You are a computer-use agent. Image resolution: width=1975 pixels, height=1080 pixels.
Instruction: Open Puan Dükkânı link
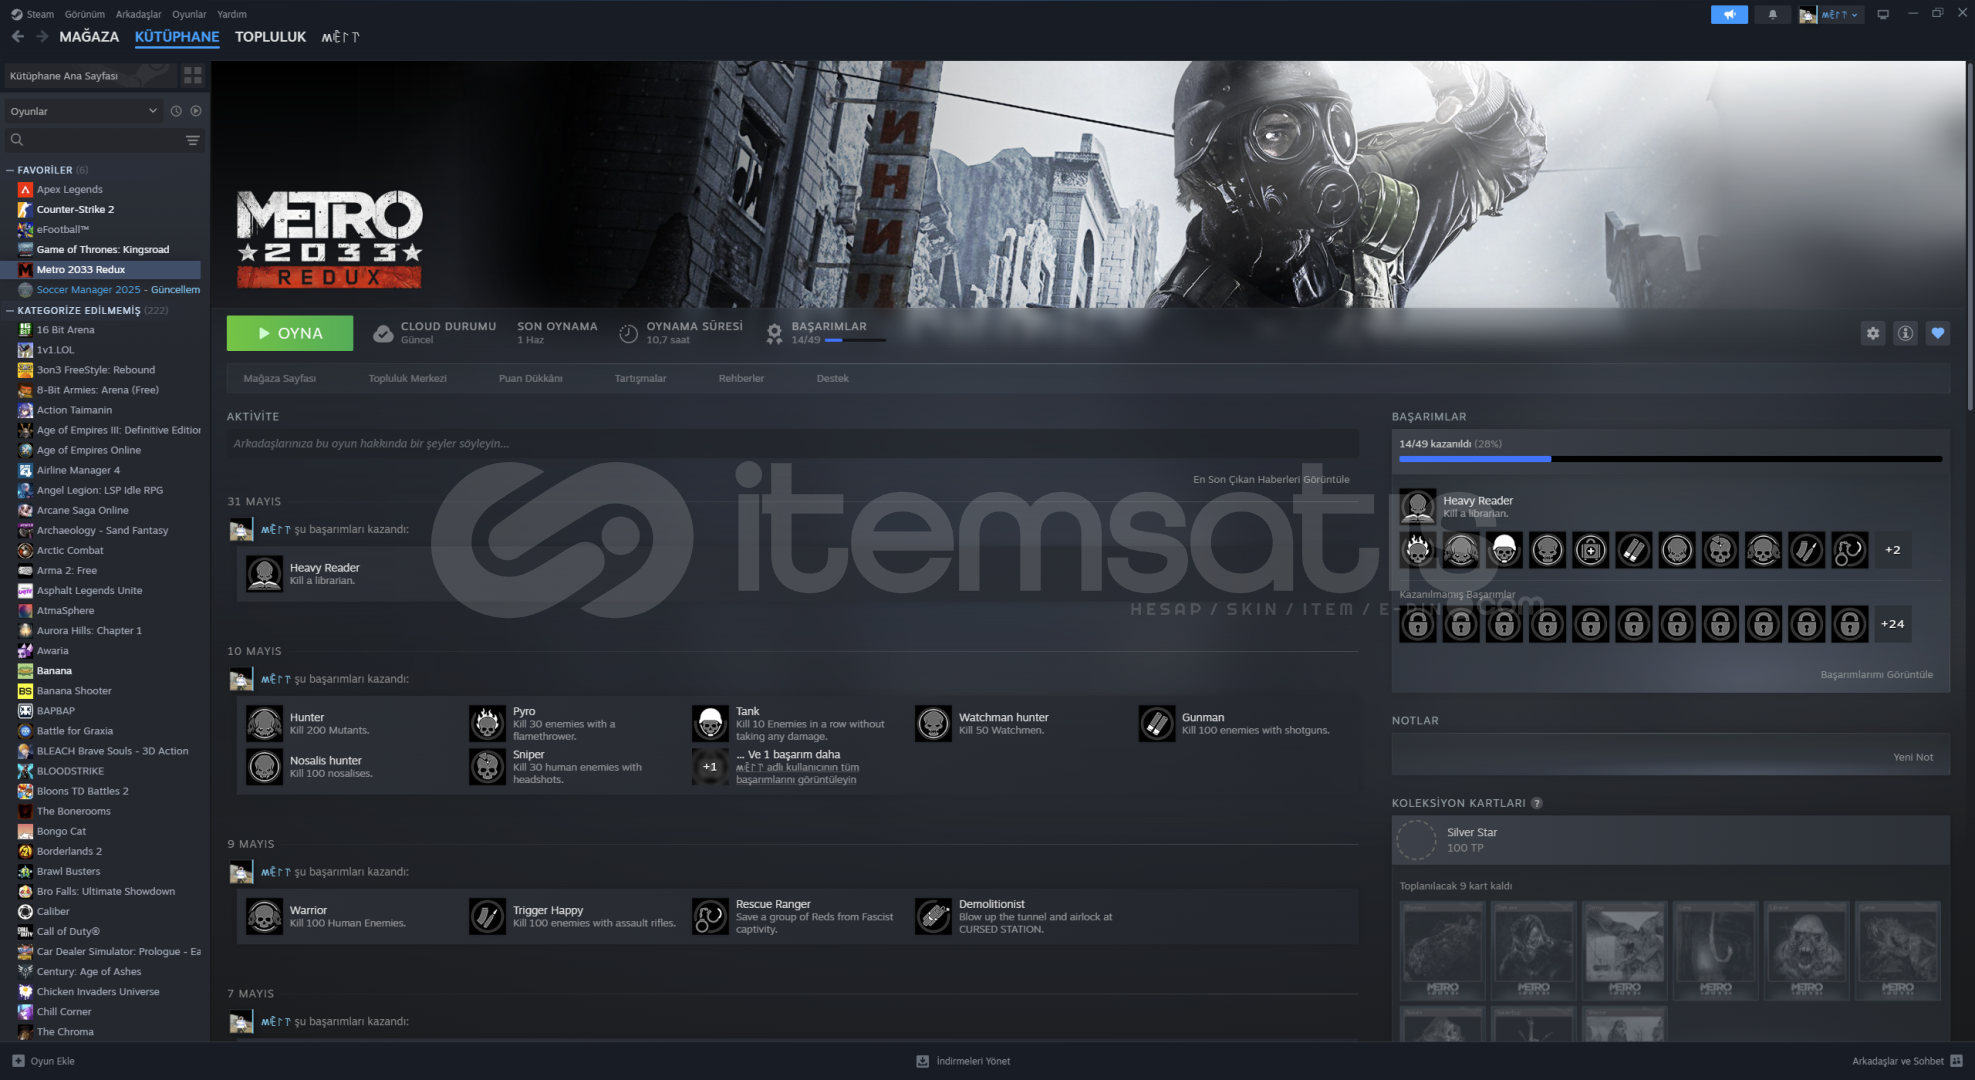pyautogui.click(x=530, y=378)
